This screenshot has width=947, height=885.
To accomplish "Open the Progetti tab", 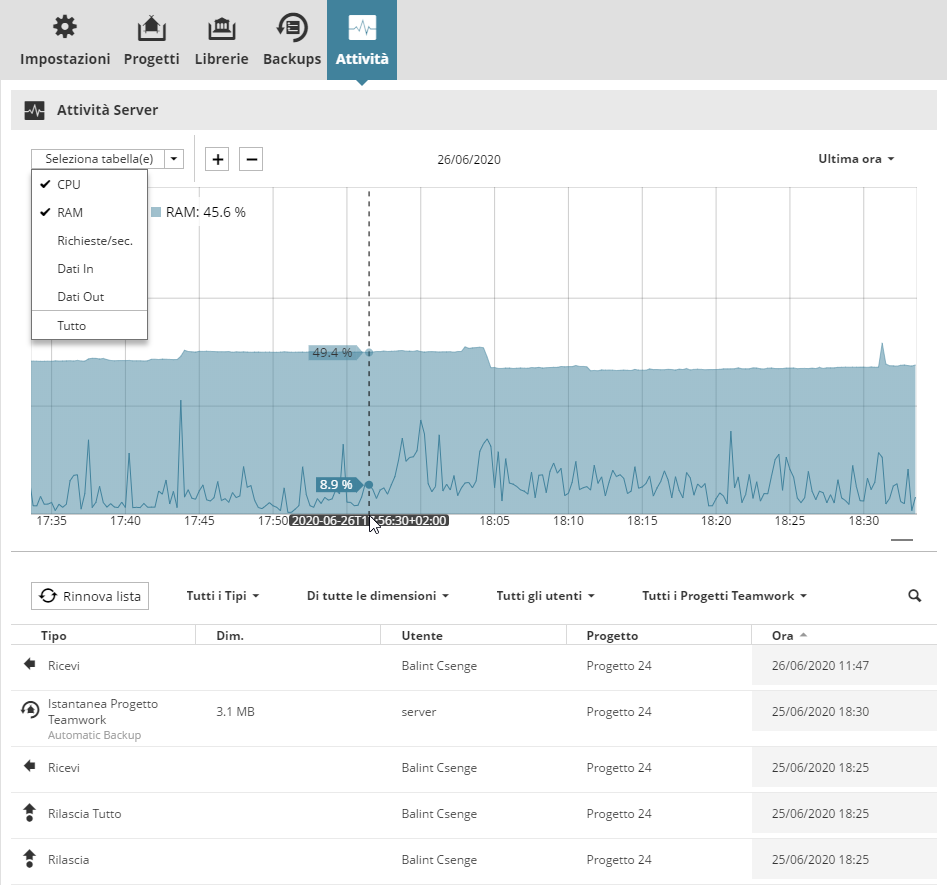I will [x=152, y=40].
